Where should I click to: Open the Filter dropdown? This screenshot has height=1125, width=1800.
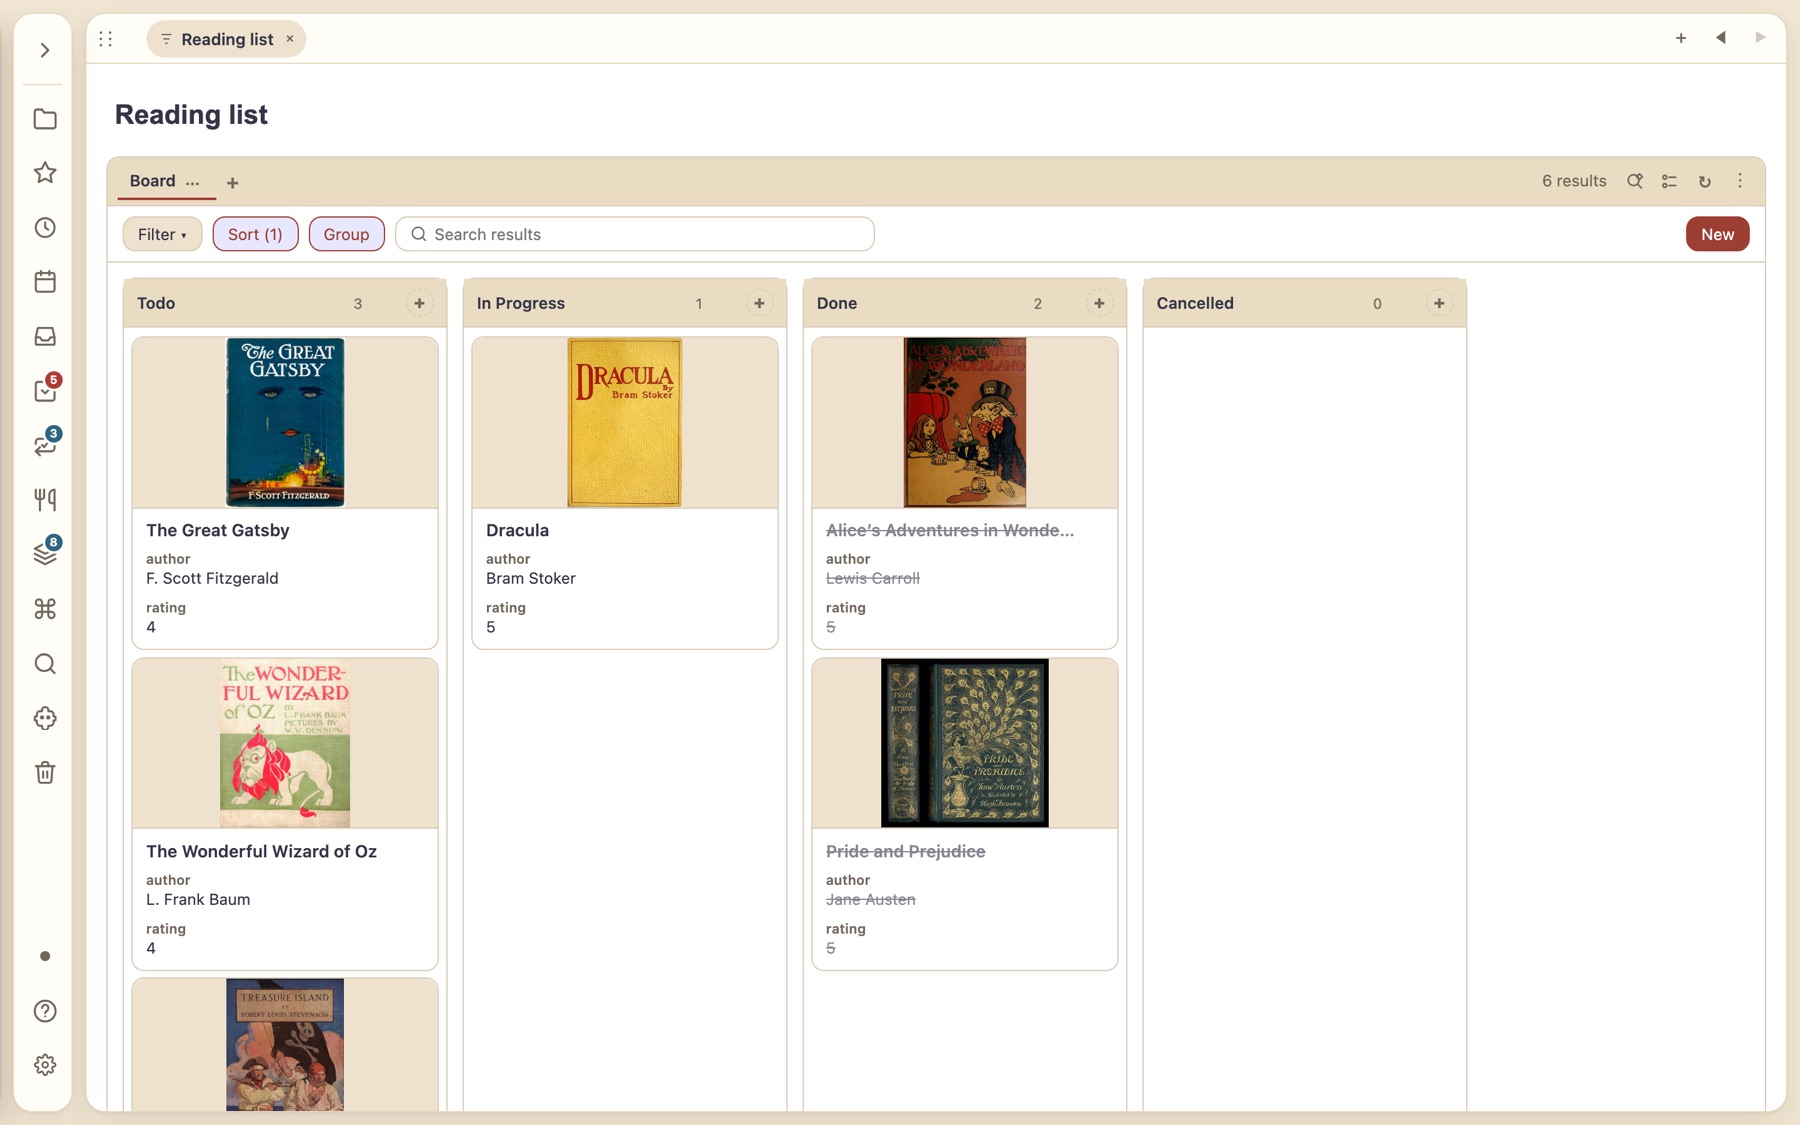pyautogui.click(x=162, y=234)
